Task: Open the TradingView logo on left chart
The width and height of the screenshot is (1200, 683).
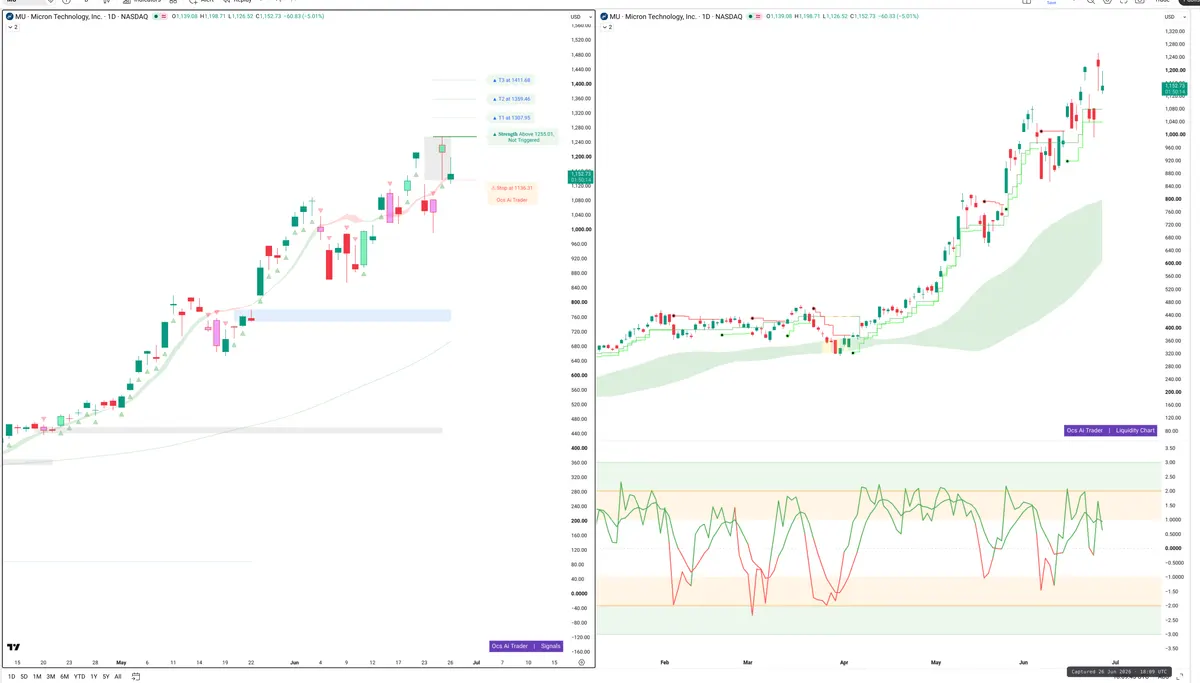Action: click(x=13, y=647)
